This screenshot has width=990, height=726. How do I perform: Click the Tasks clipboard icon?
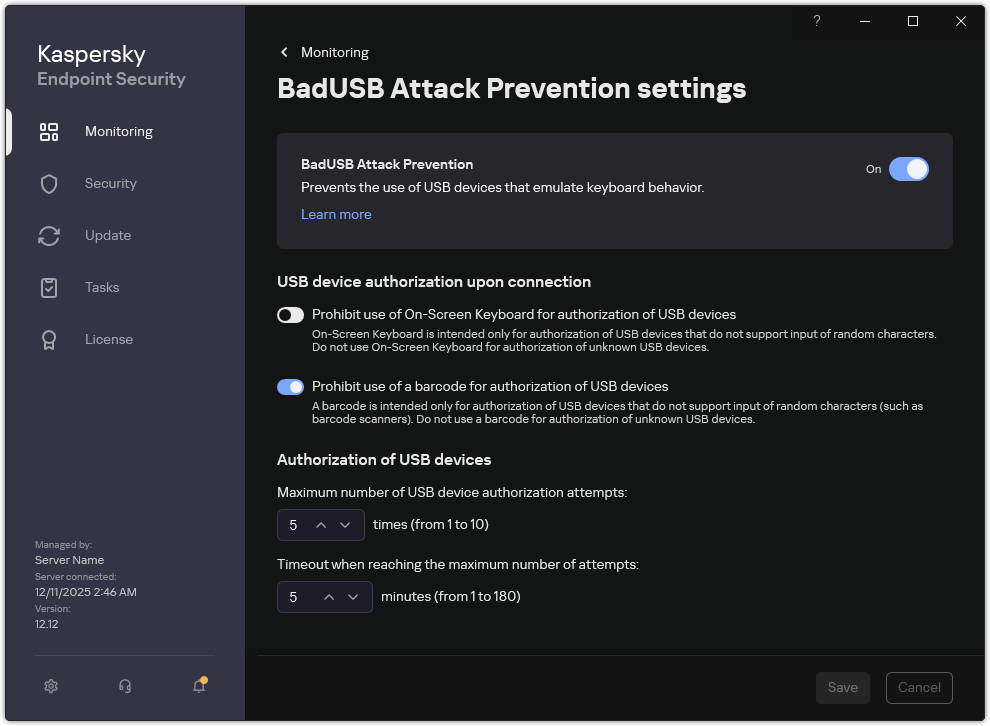click(49, 287)
